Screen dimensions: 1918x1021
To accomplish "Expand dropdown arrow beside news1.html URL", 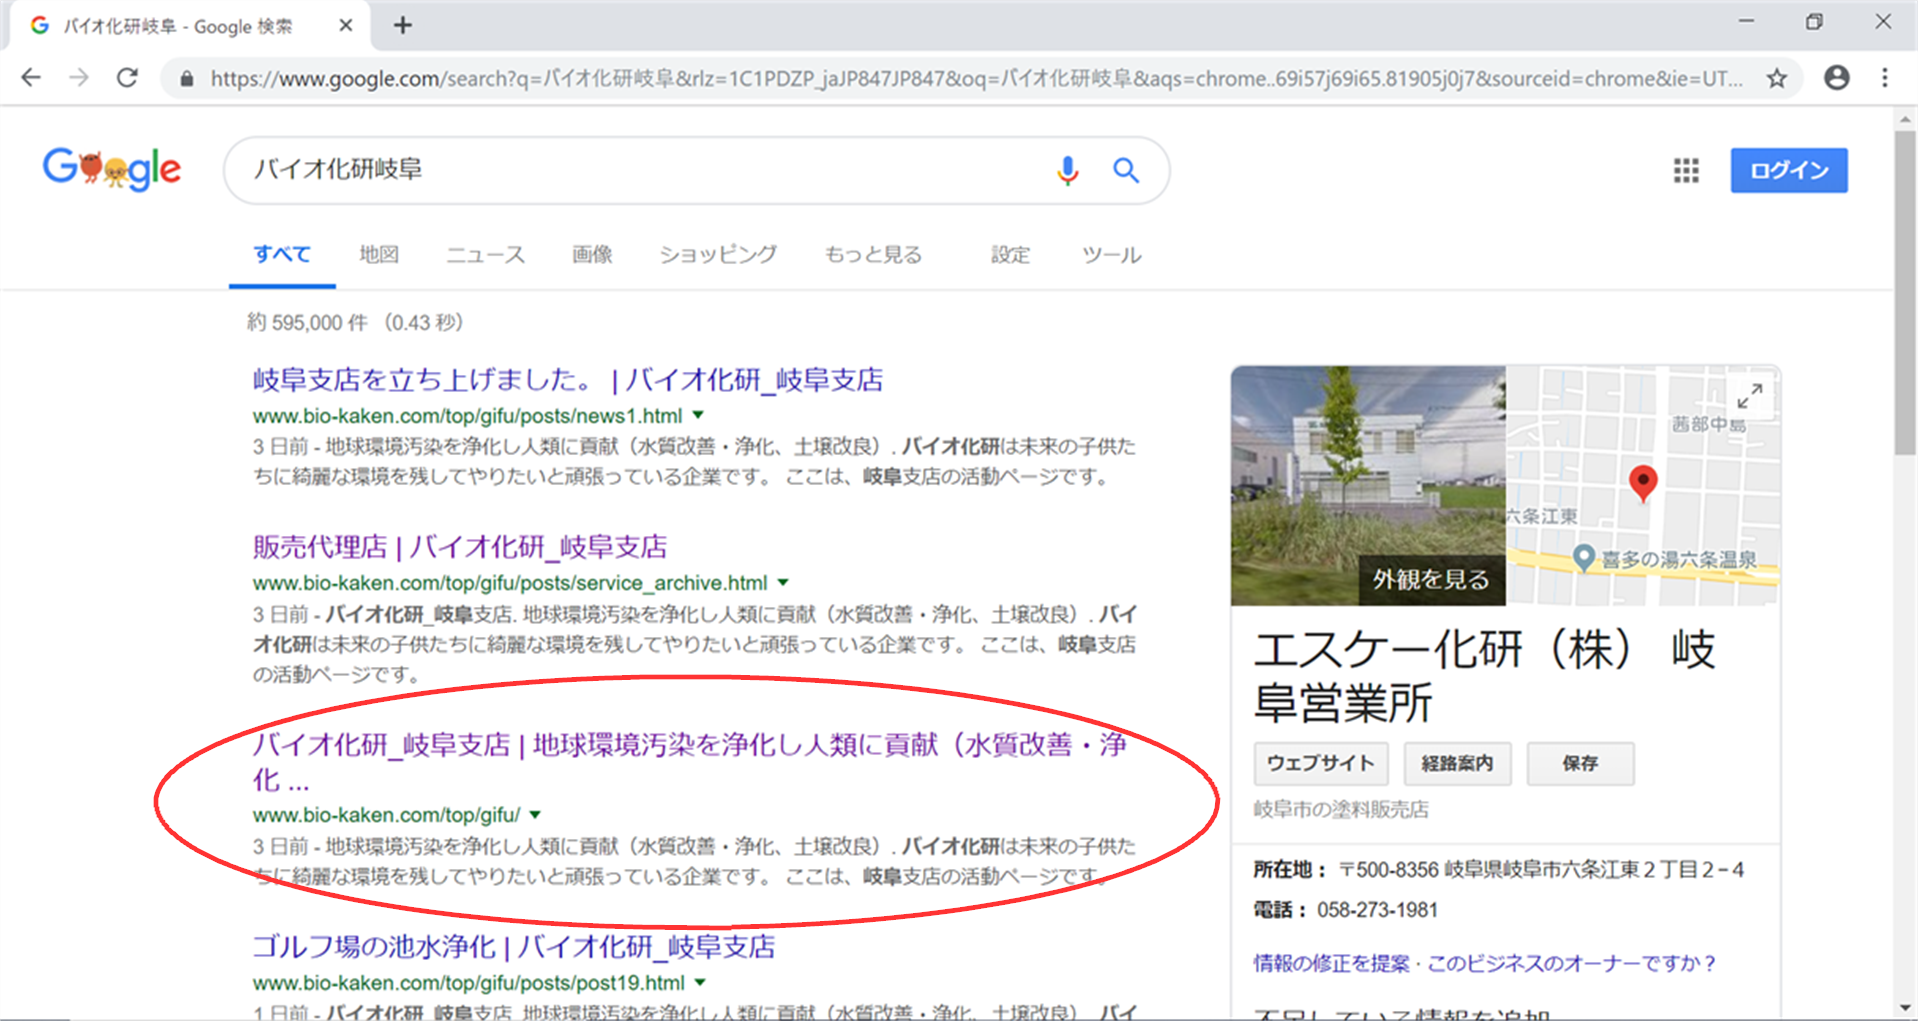I will (x=698, y=415).
